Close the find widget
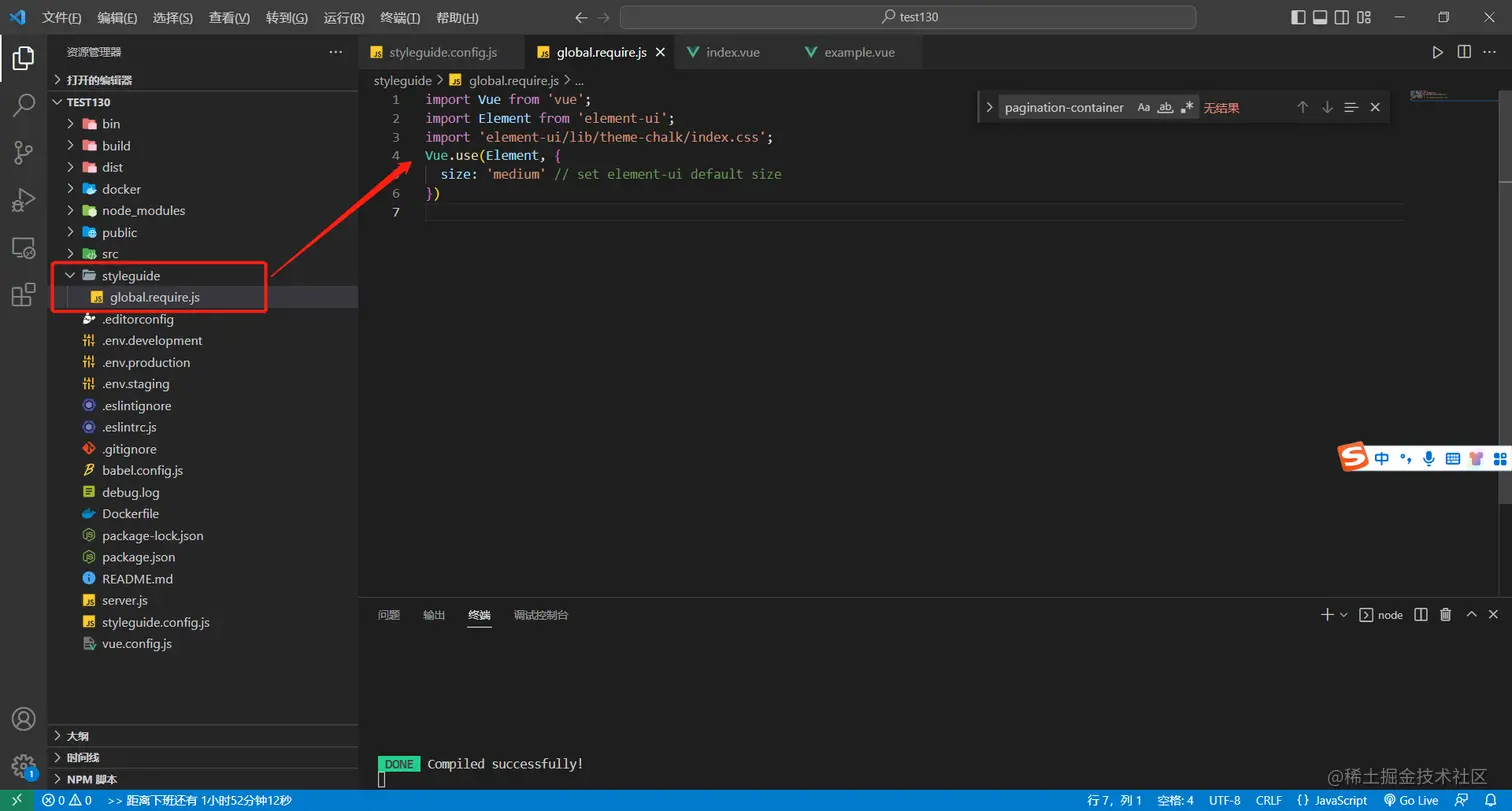This screenshot has height=811, width=1512. point(1375,107)
